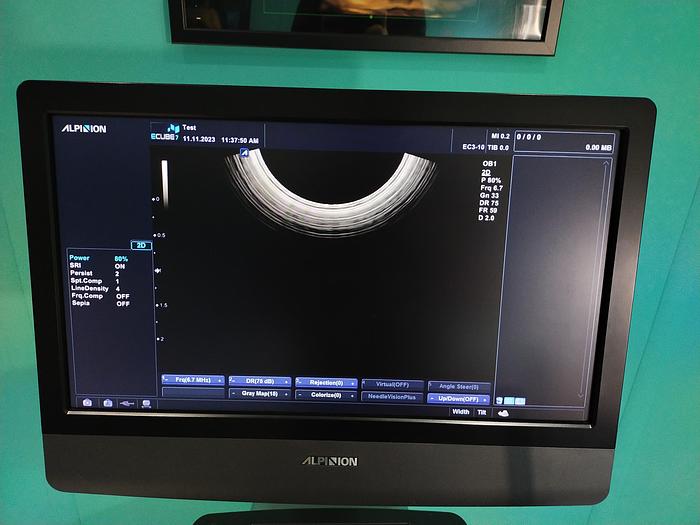
Task: Click the Up/Down(OFF) button
Action: pos(460,398)
